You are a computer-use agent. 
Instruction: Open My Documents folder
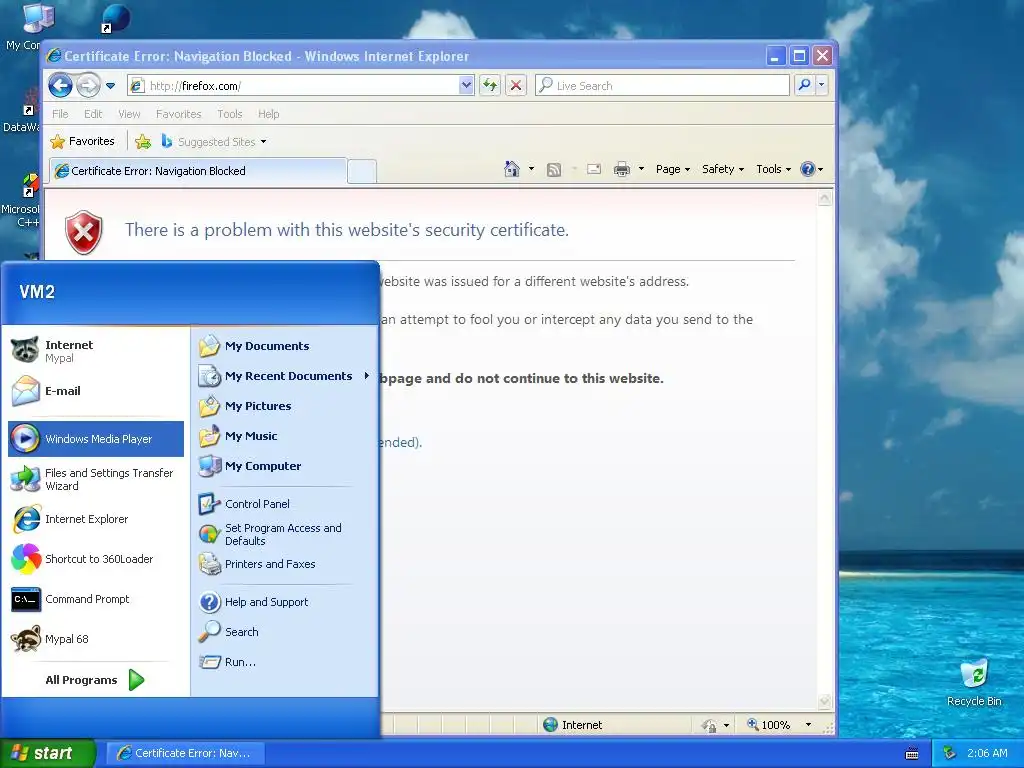[285, 346]
